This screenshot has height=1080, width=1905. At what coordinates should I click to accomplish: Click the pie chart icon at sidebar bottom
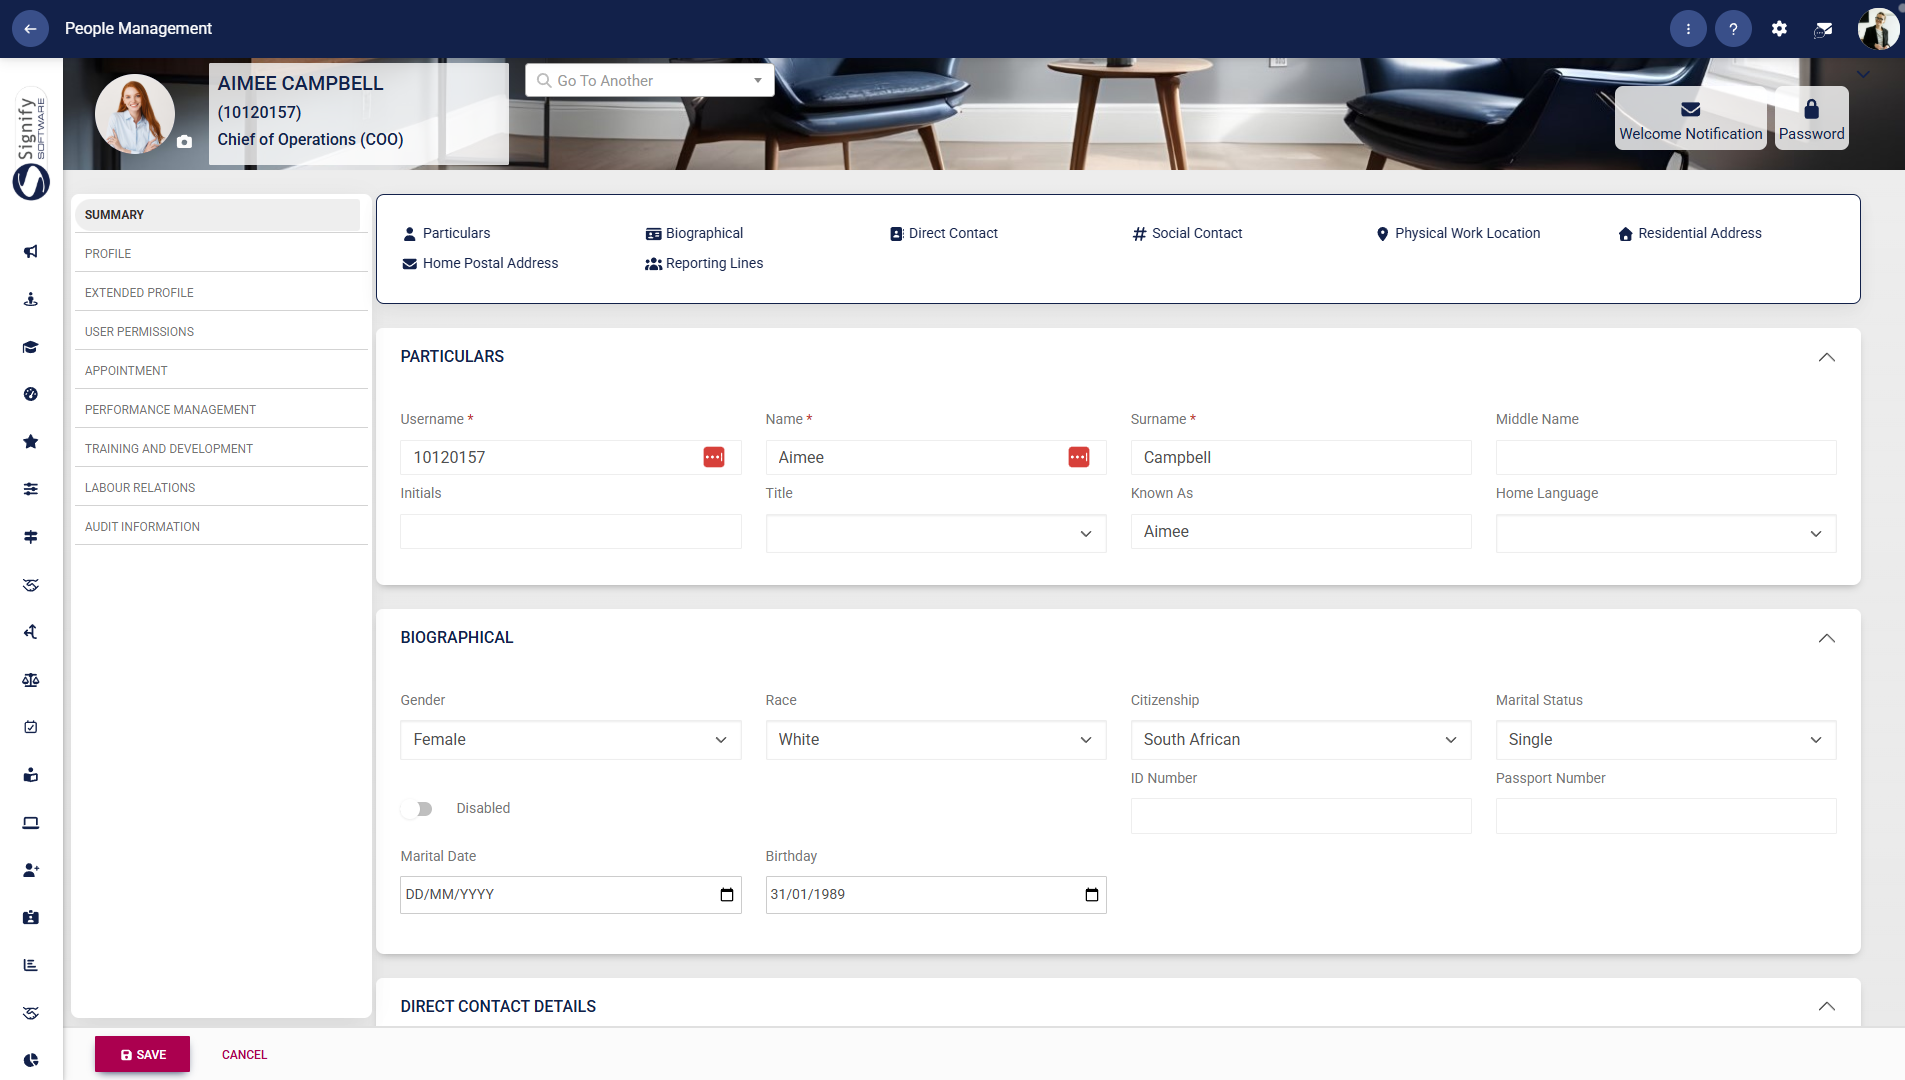click(31, 1059)
